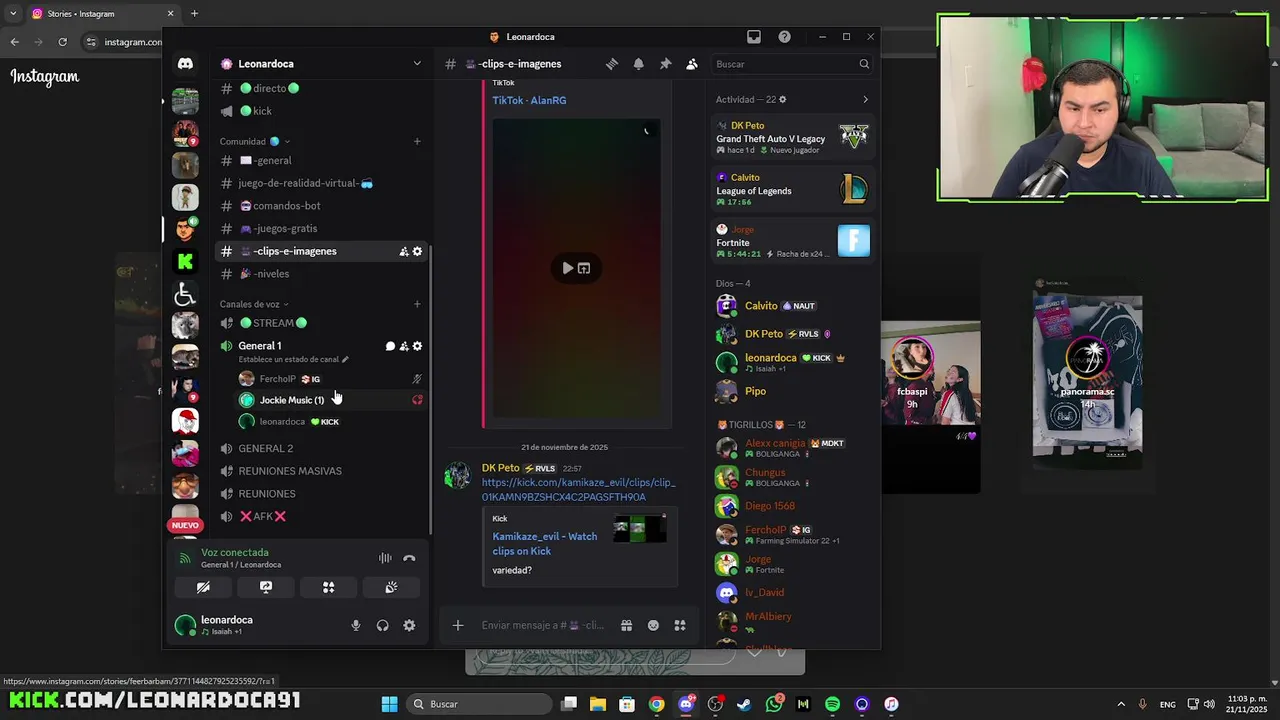Show pinned messages pin icon
Screen dimensions: 1280x720
665,64
